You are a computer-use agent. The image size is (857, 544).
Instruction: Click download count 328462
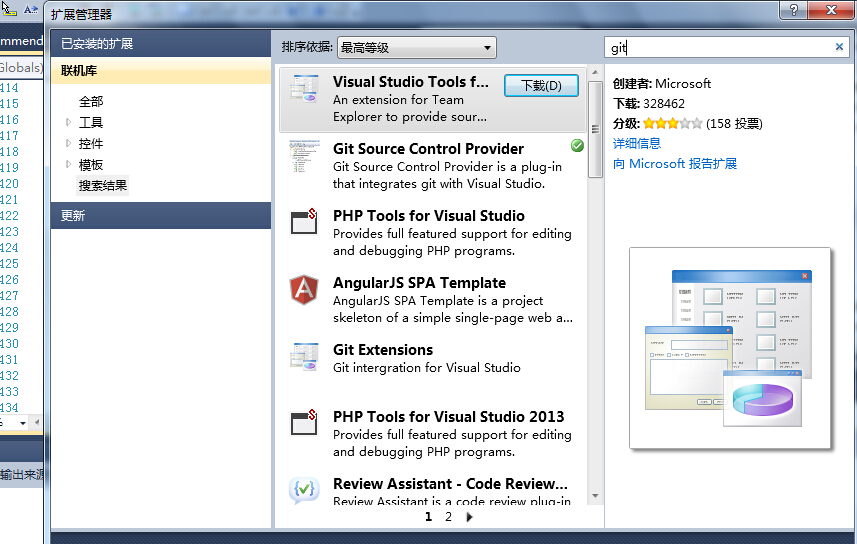click(664, 103)
